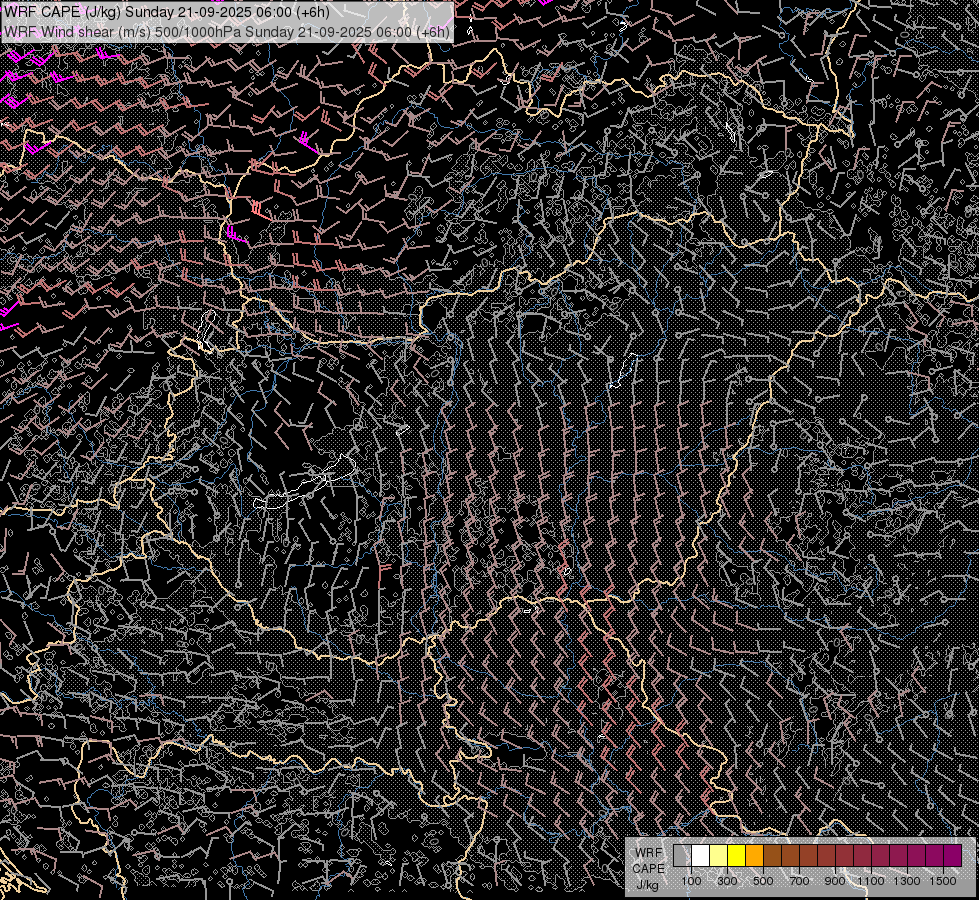Click the first brown swatch after orange
This screenshot has height=900, width=979.
[x=772, y=855]
